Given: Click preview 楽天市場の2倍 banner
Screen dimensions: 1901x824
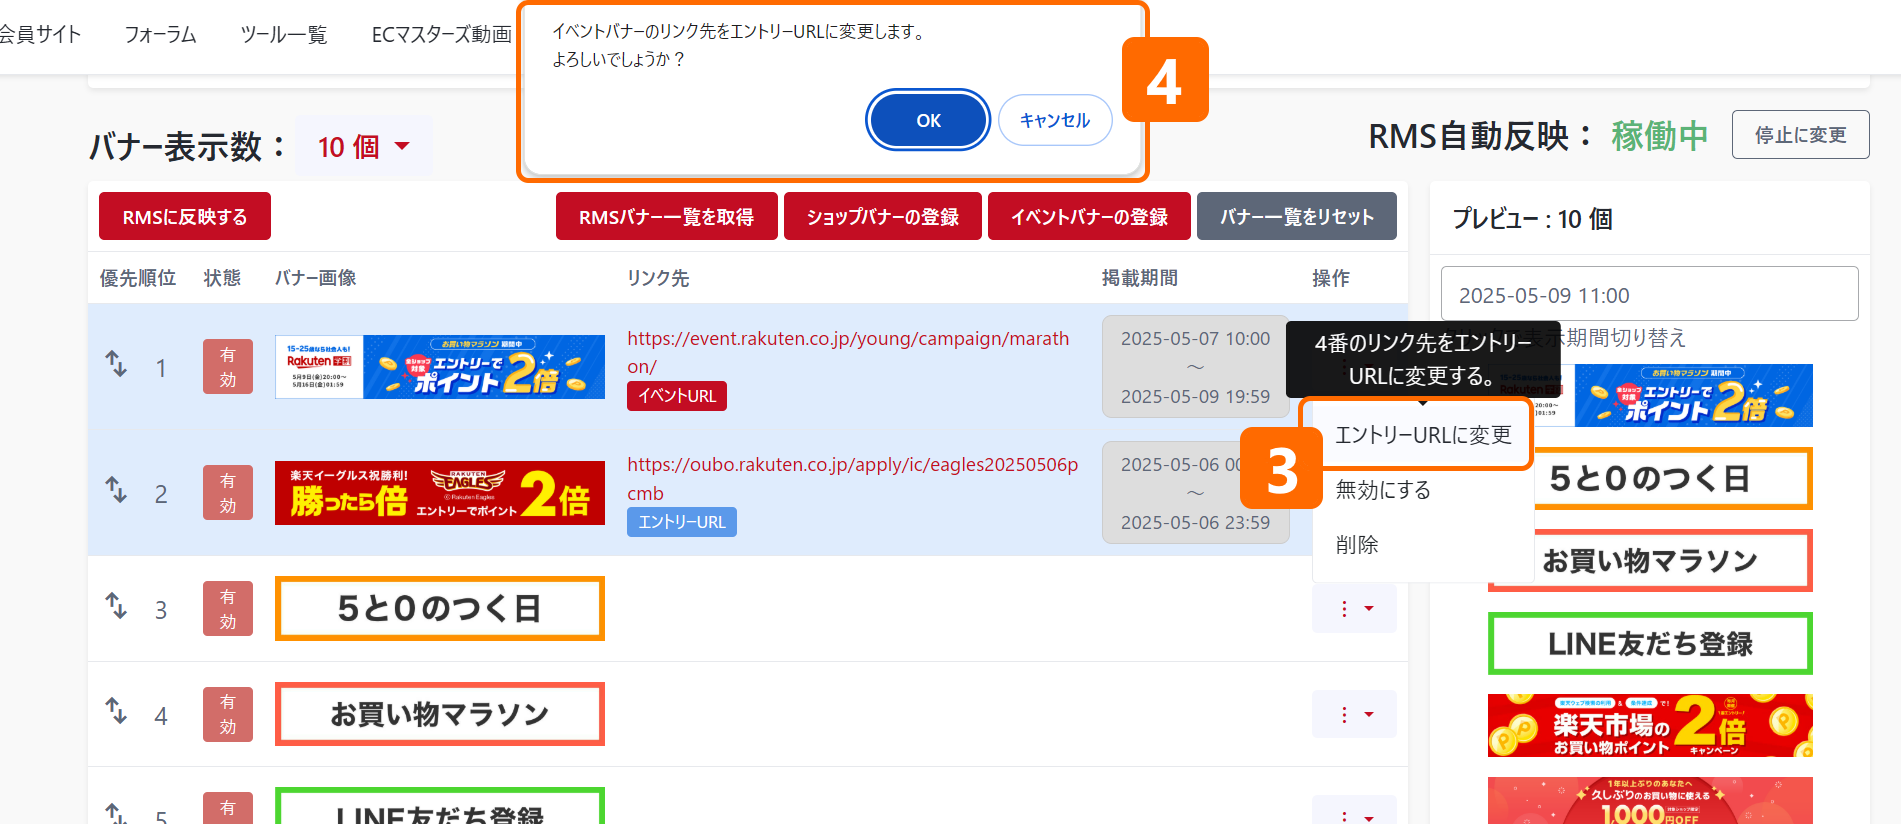Looking at the screenshot, I should pos(1650,725).
